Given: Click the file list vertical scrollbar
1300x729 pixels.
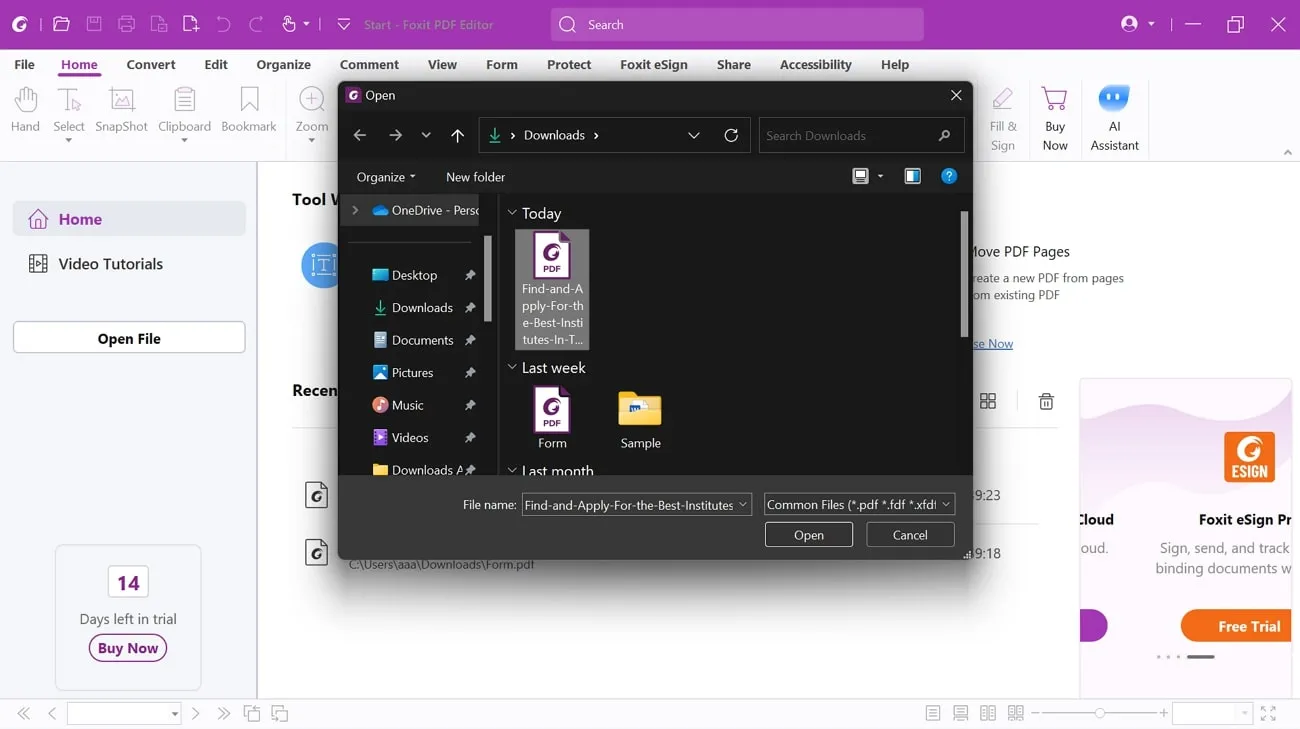Looking at the screenshot, I should 964,273.
